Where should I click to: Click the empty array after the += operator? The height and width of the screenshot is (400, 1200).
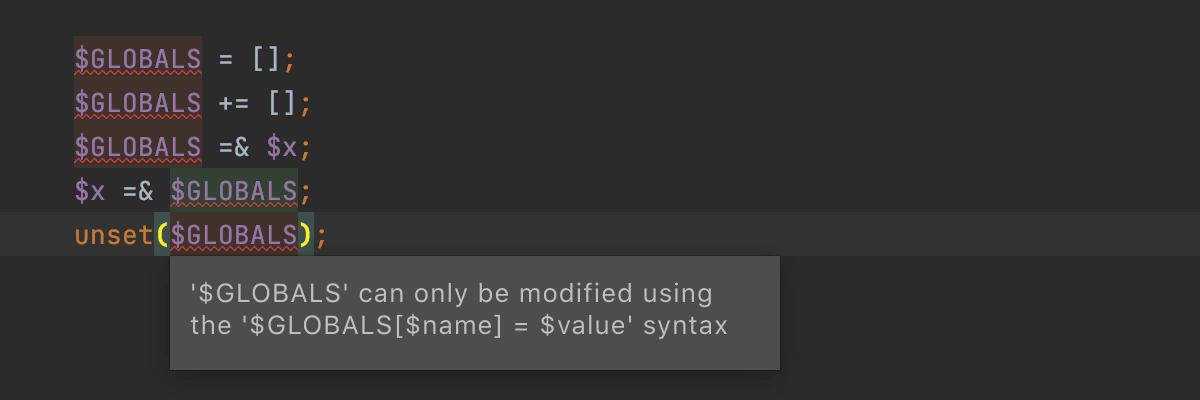pyautogui.click(x=281, y=103)
